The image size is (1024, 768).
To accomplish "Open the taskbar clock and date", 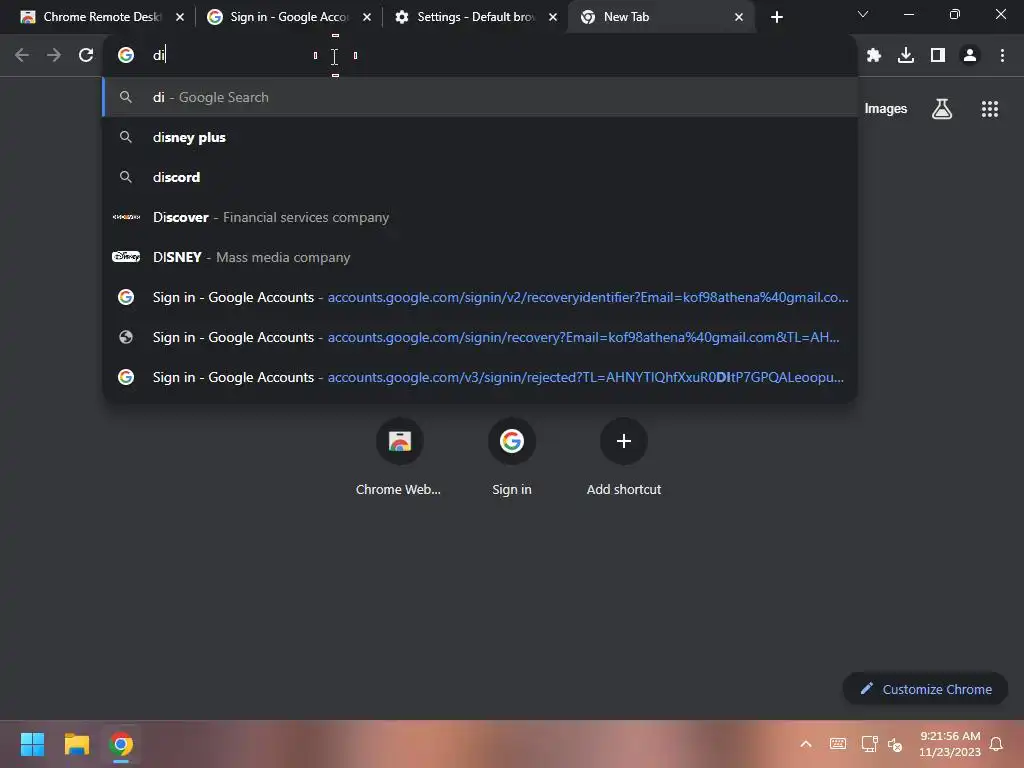I will click(x=950, y=744).
